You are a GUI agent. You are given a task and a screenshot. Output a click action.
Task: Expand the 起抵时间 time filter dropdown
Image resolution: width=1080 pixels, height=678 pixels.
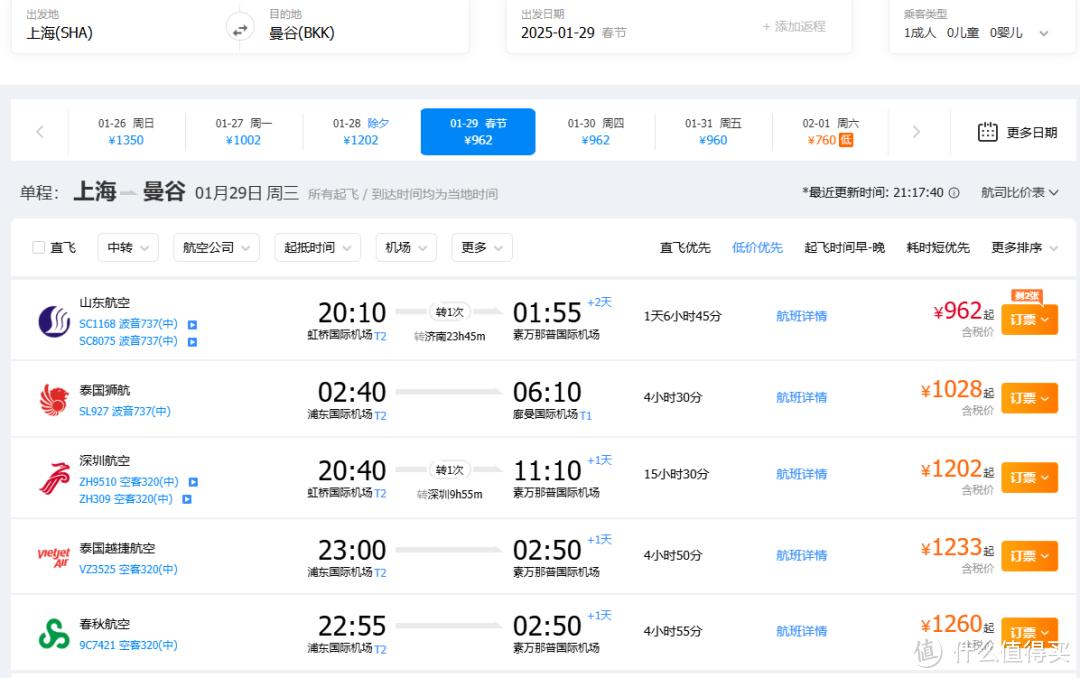tap(317, 248)
